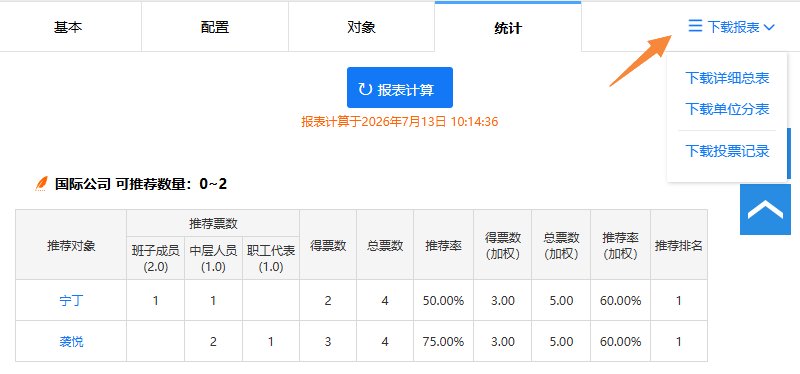Click the 得票数 column header
The height and width of the screenshot is (374, 800).
coord(328,245)
